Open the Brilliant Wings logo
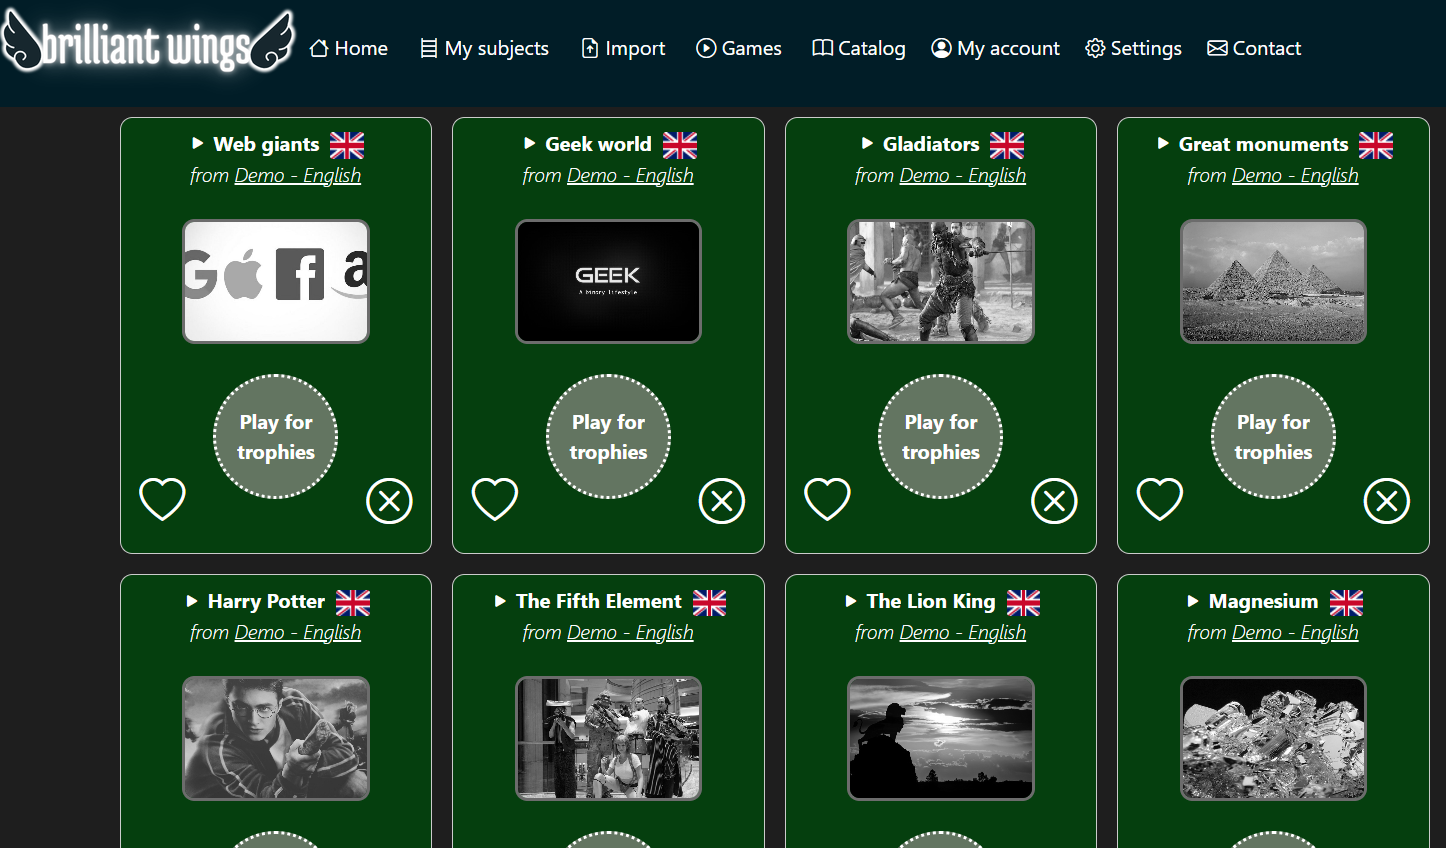This screenshot has width=1446, height=848. (148, 42)
